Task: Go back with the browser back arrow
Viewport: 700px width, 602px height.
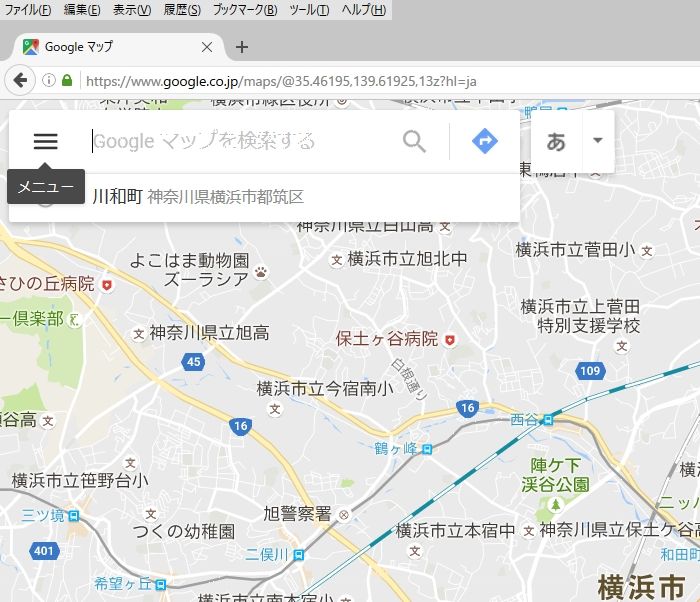Action: [20, 80]
